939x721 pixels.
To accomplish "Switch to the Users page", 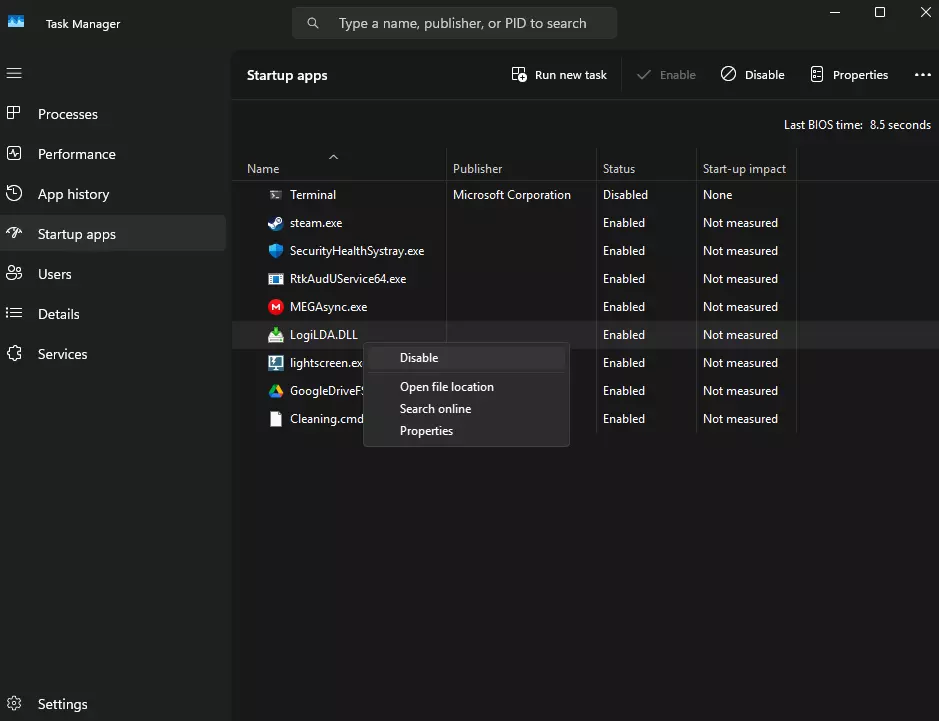I will coord(54,274).
